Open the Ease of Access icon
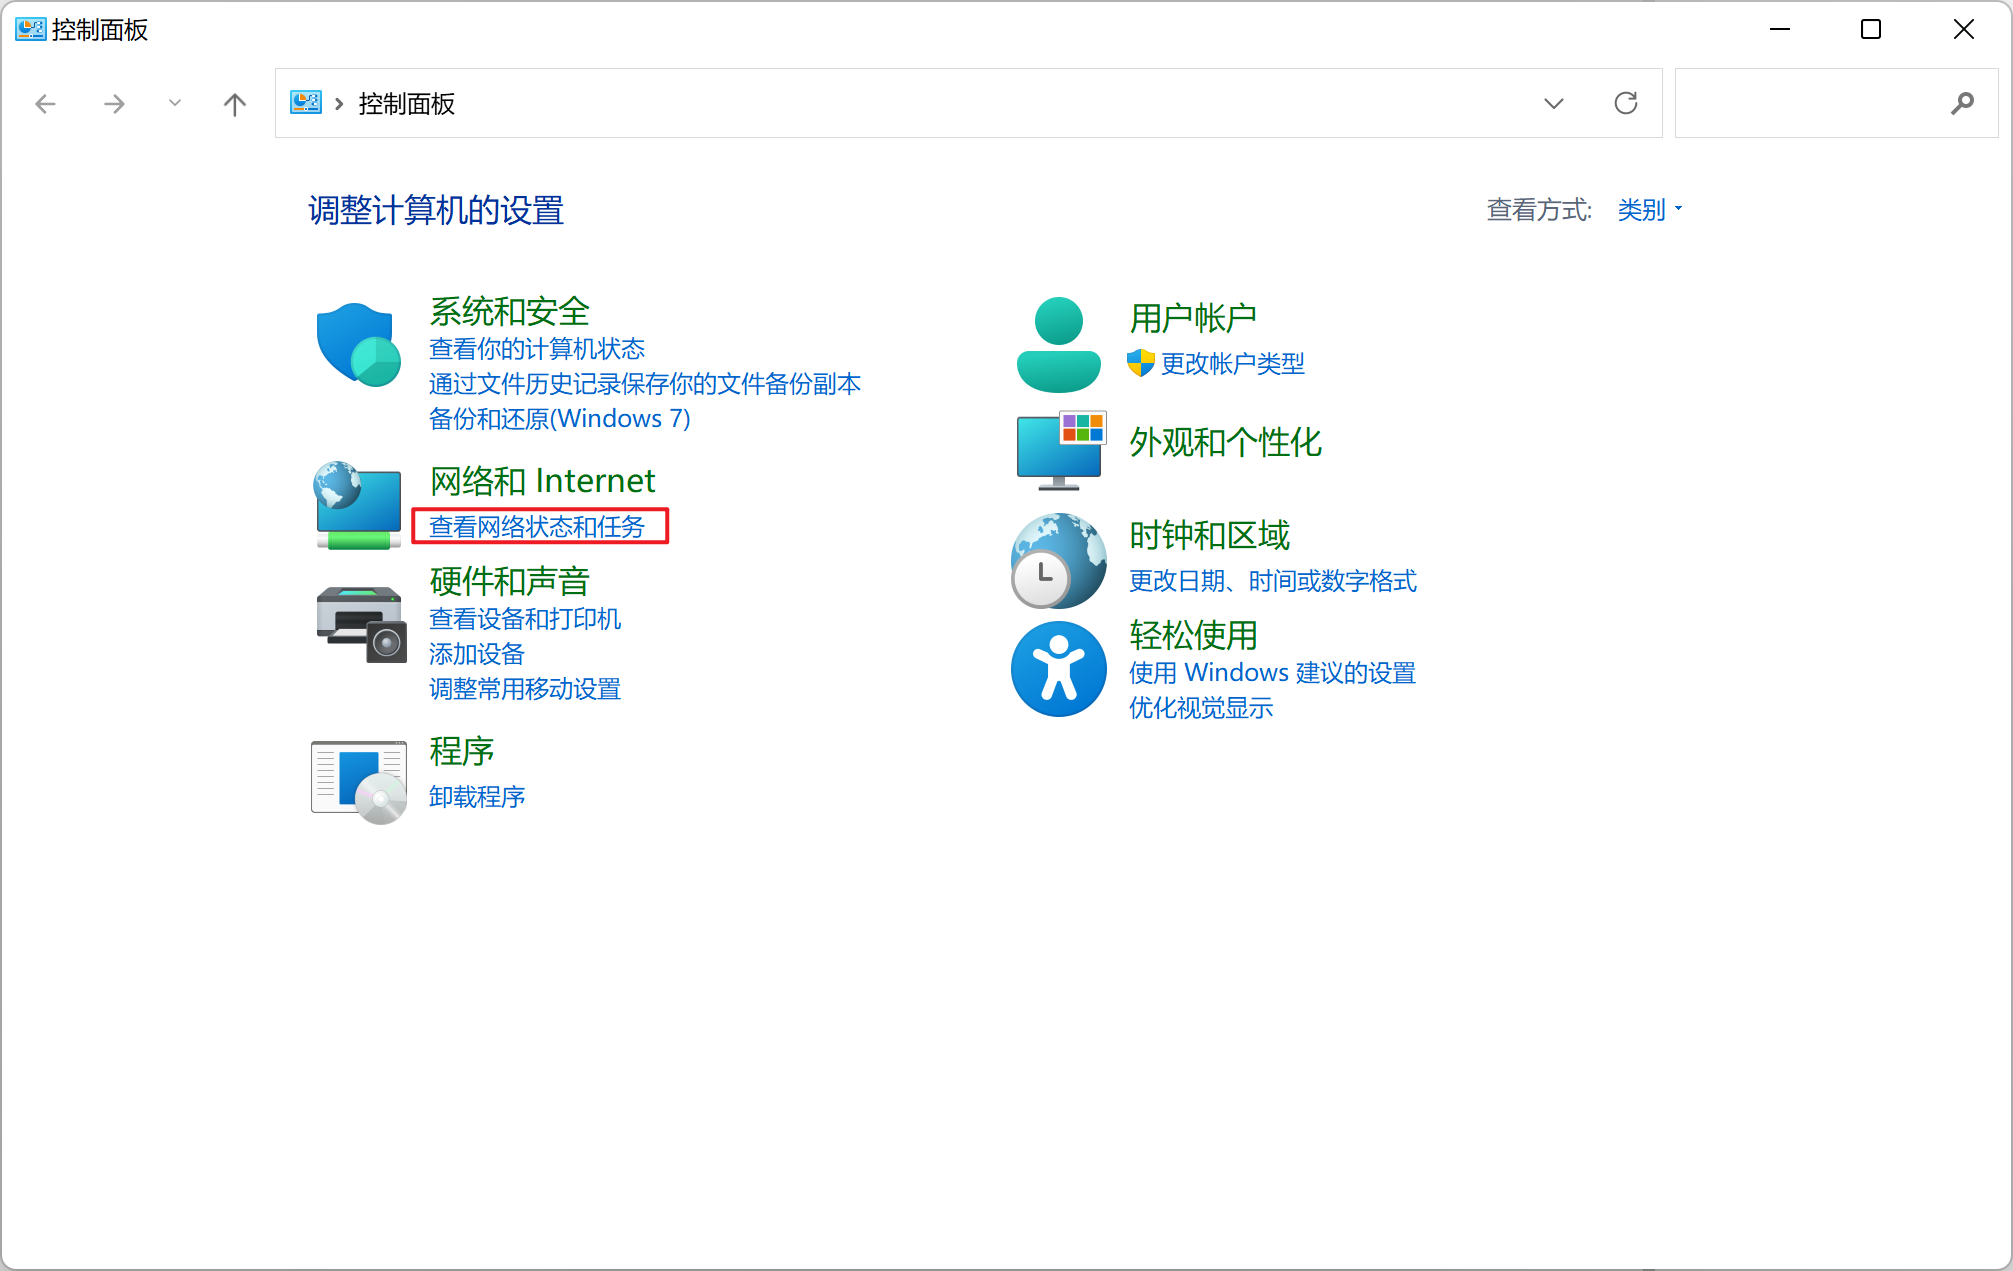The width and height of the screenshot is (2013, 1271). (1058, 668)
